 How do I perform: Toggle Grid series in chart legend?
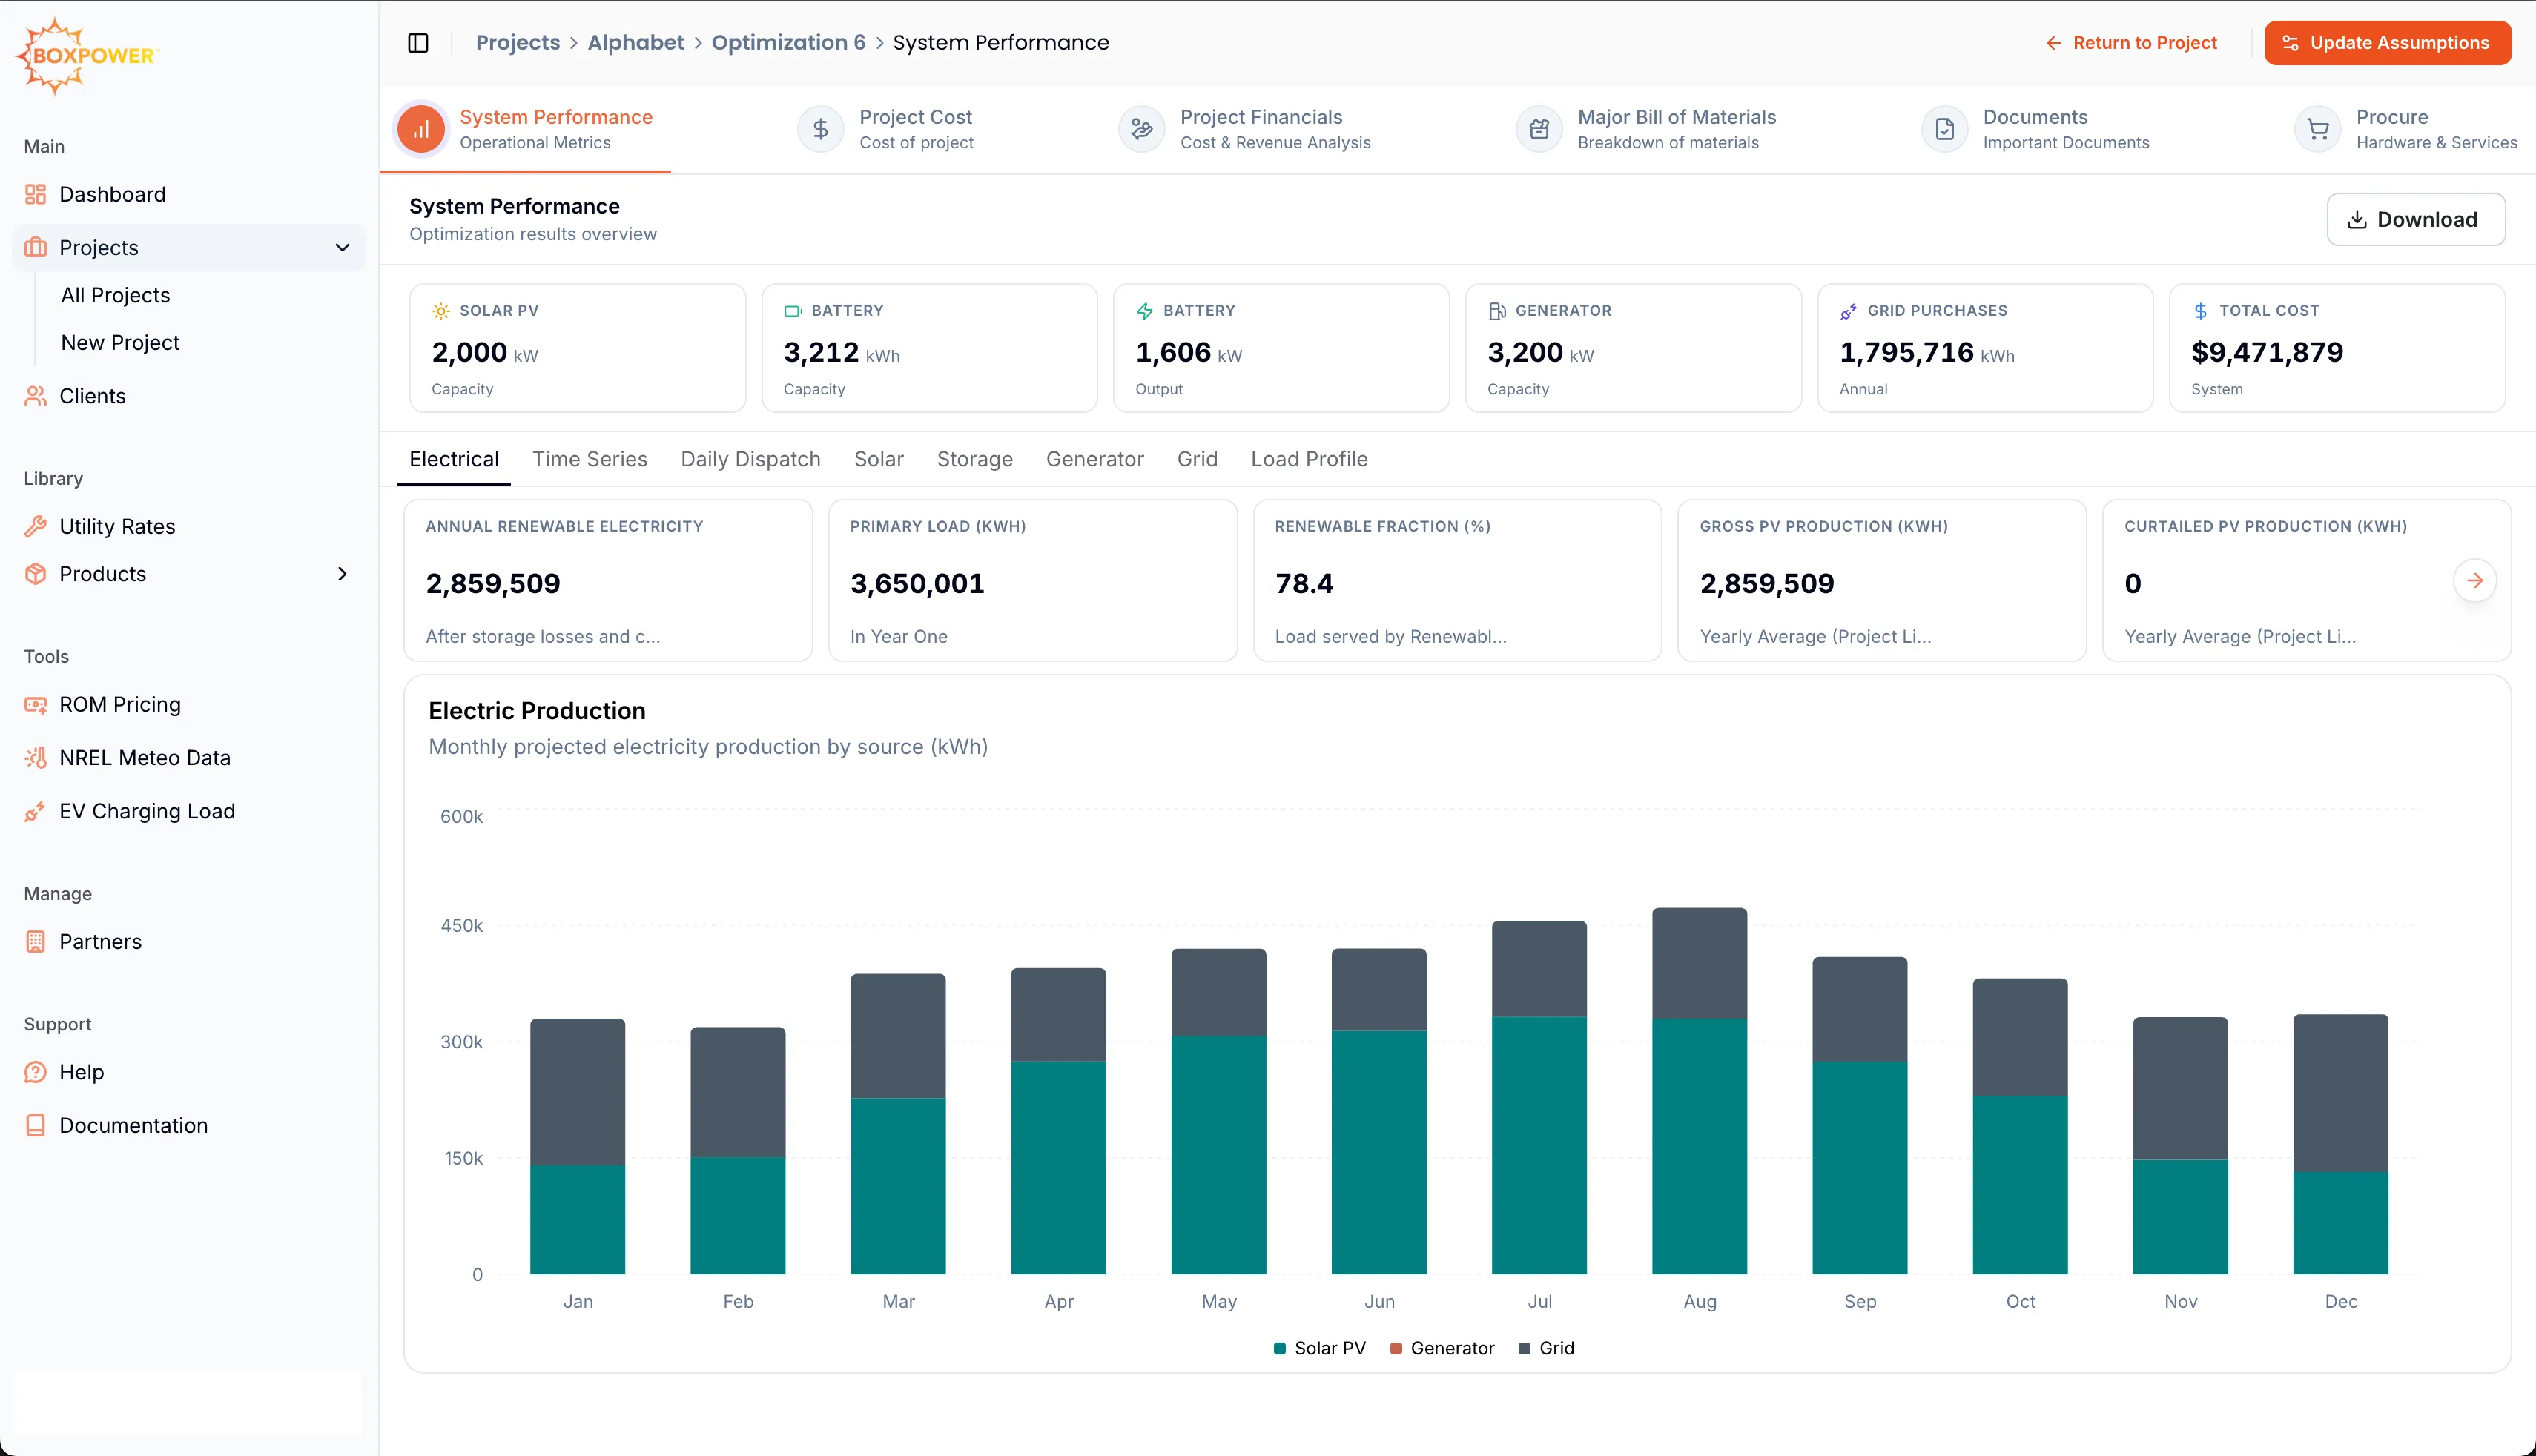tap(1546, 1349)
